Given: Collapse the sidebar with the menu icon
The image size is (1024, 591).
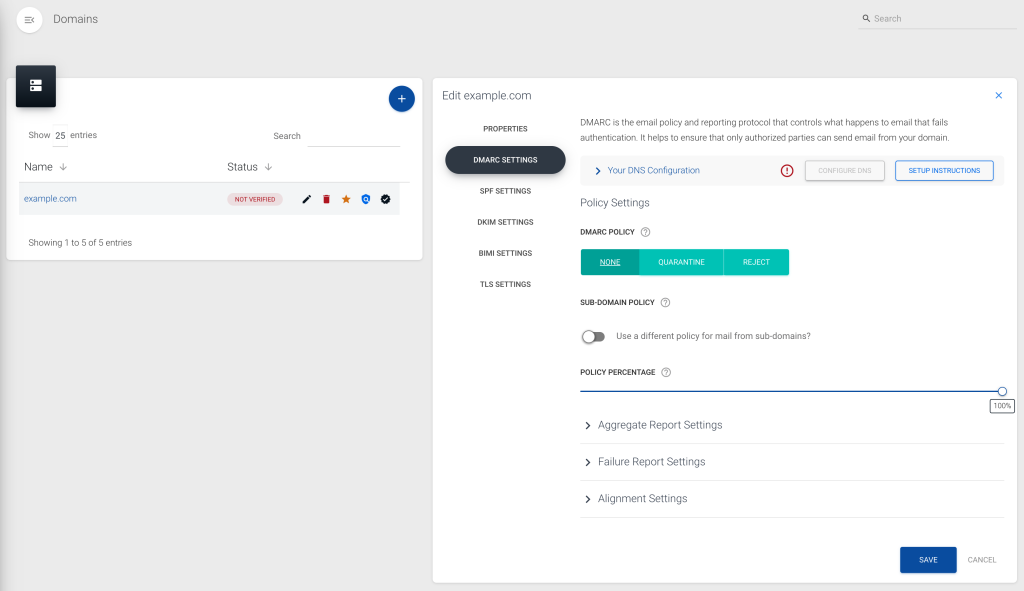Looking at the screenshot, I should pyautogui.click(x=28, y=19).
